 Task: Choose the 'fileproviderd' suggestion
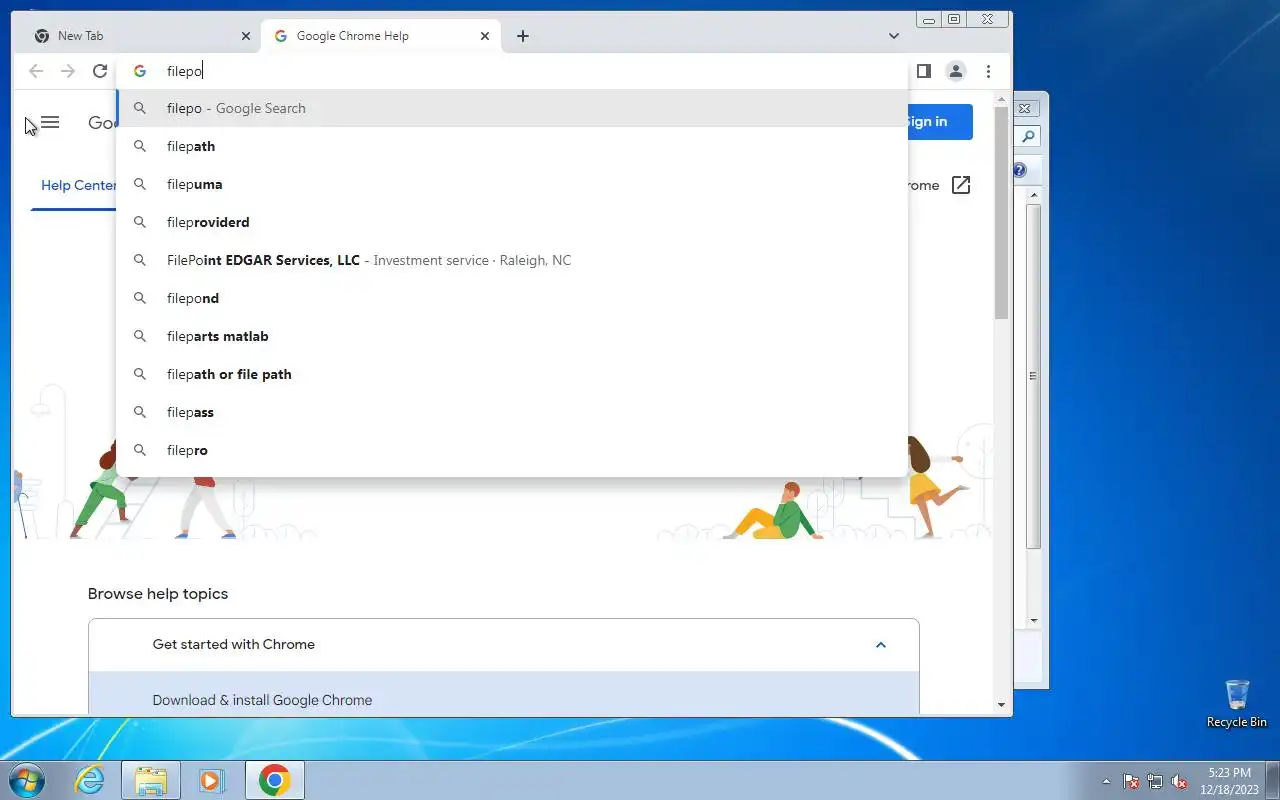click(512, 222)
